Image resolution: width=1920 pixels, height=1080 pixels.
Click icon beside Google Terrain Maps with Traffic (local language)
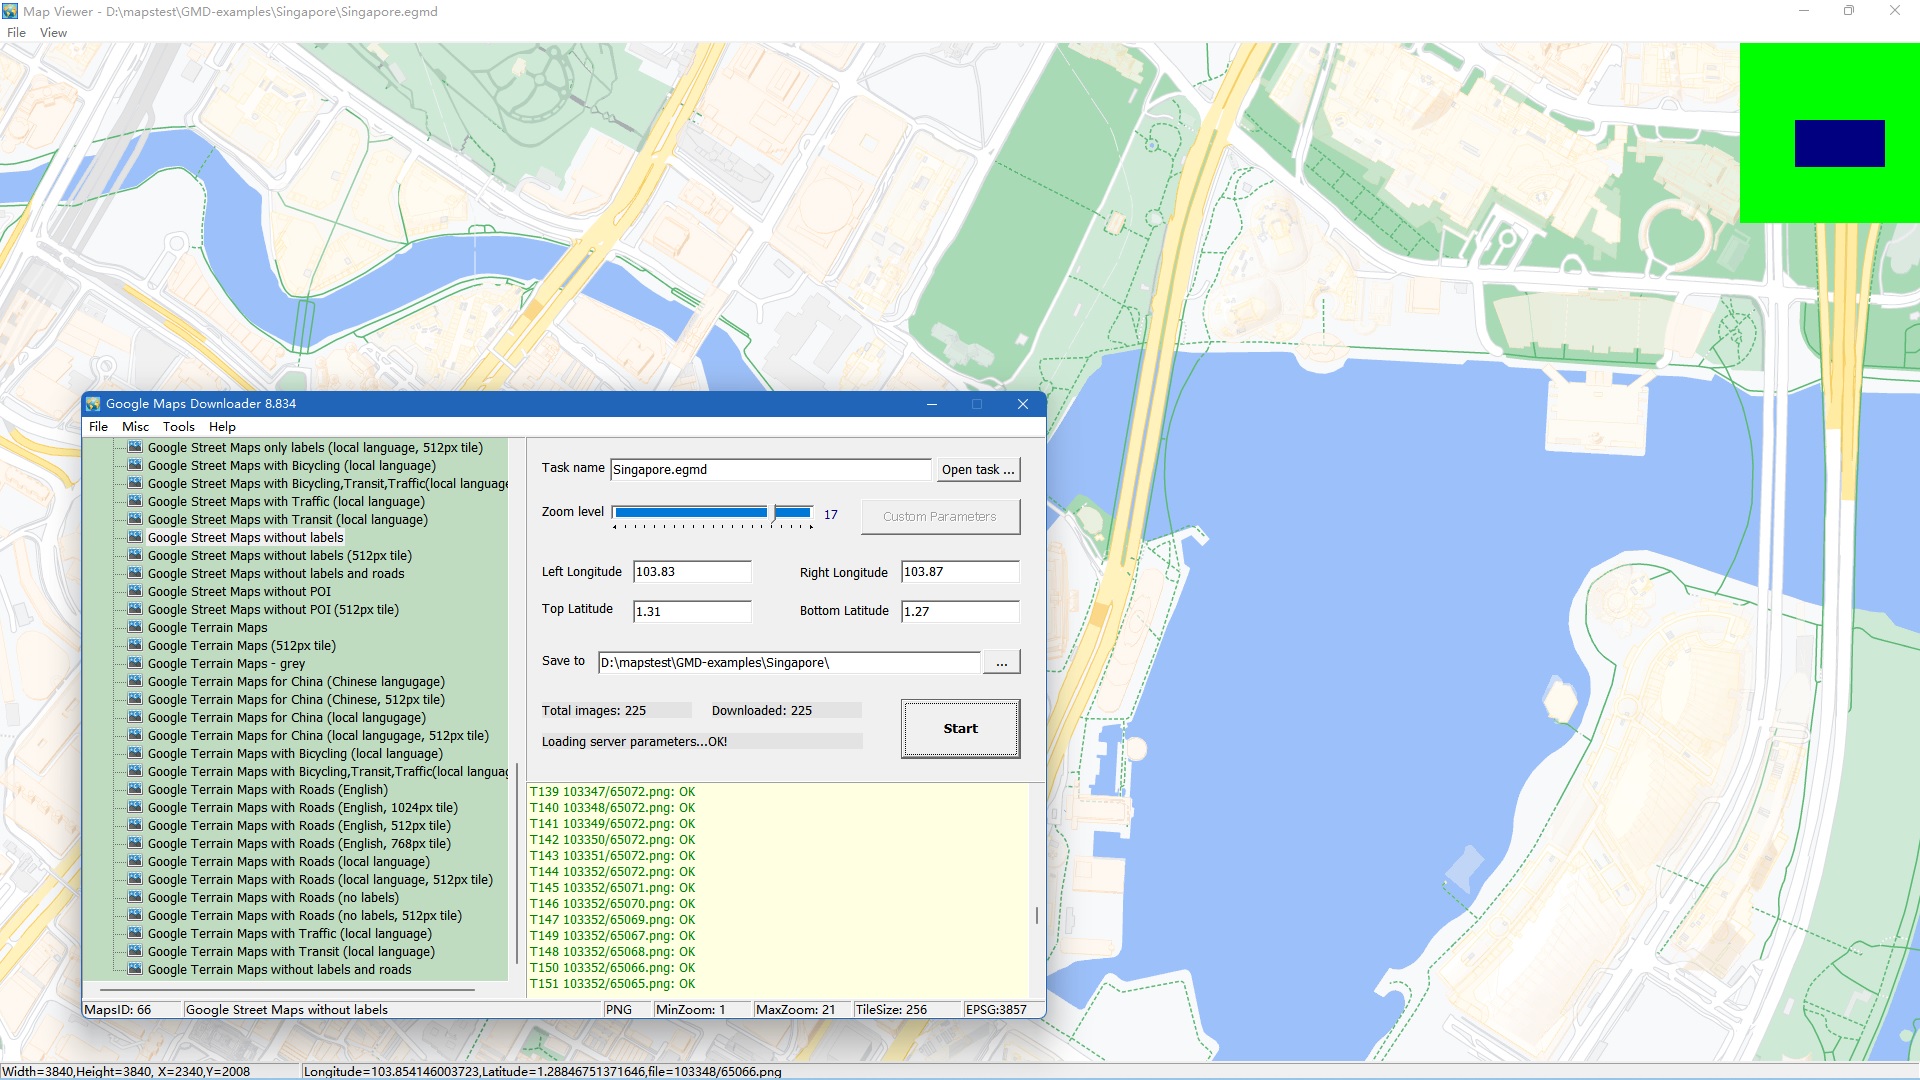click(x=135, y=933)
